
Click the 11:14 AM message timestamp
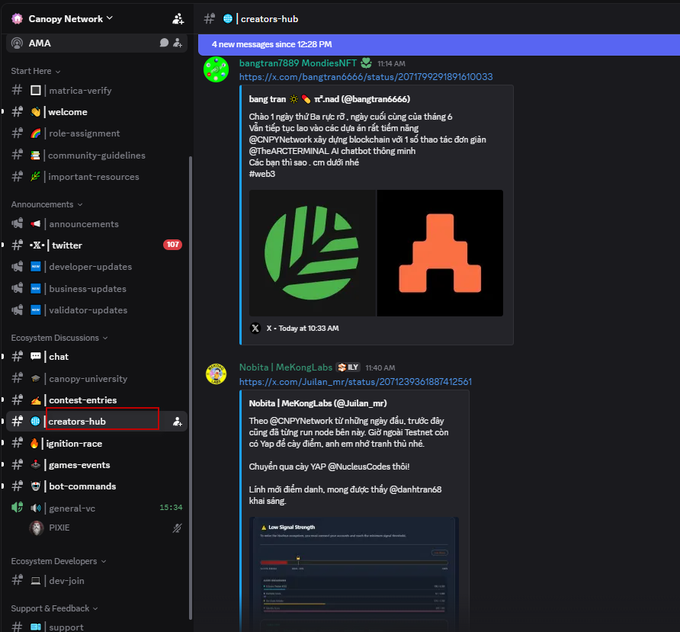pyautogui.click(x=391, y=64)
